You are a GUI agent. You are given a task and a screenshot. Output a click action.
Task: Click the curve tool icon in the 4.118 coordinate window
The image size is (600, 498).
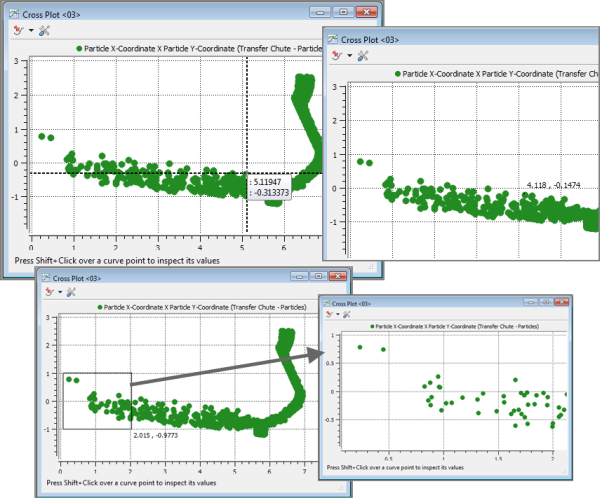coord(338,56)
